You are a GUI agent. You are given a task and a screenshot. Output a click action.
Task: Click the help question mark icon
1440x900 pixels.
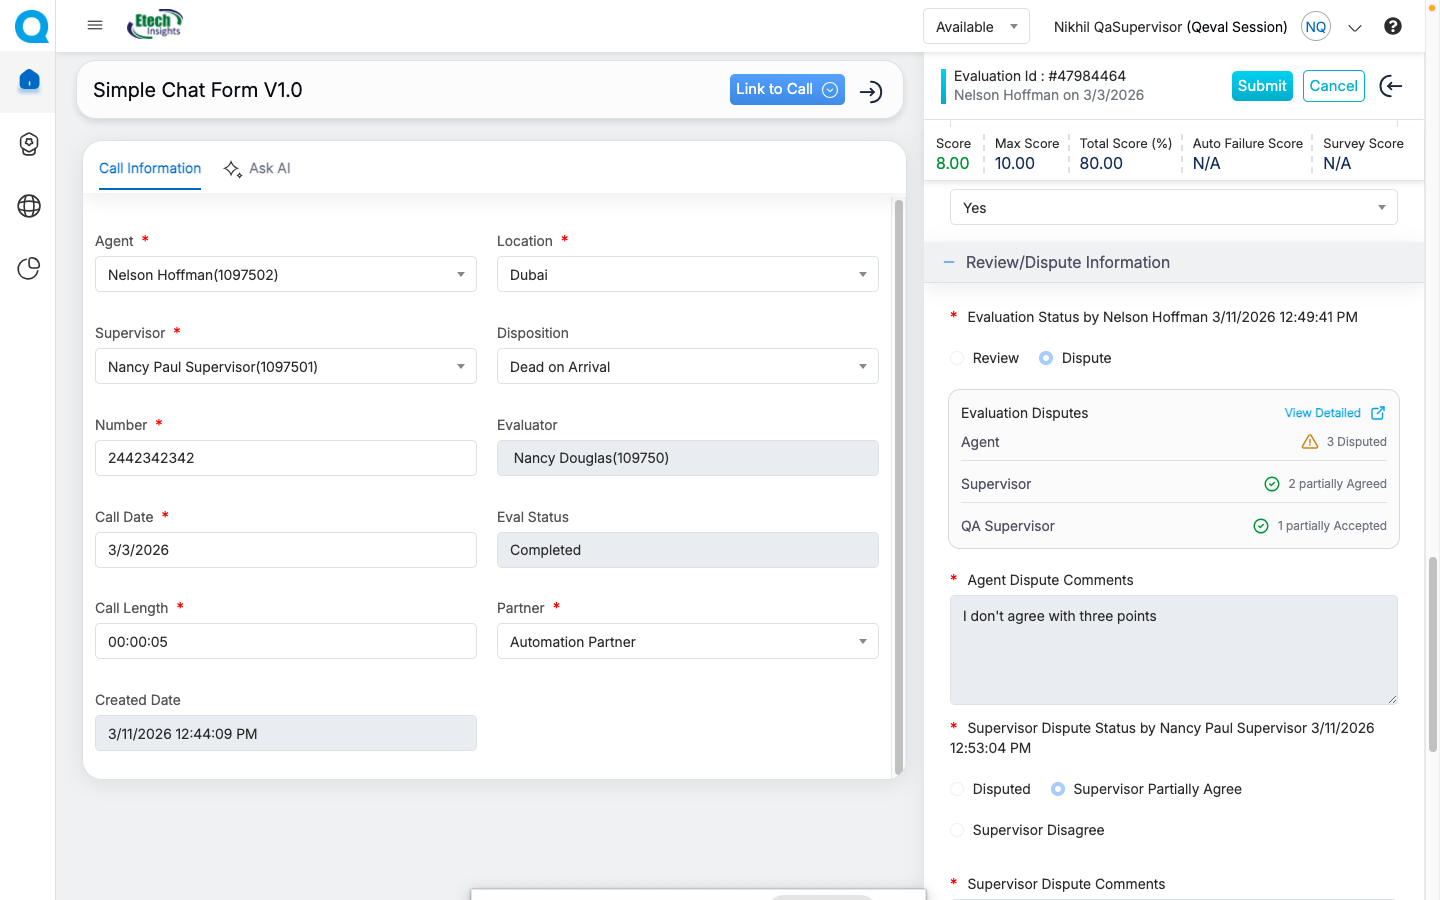click(1392, 27)
